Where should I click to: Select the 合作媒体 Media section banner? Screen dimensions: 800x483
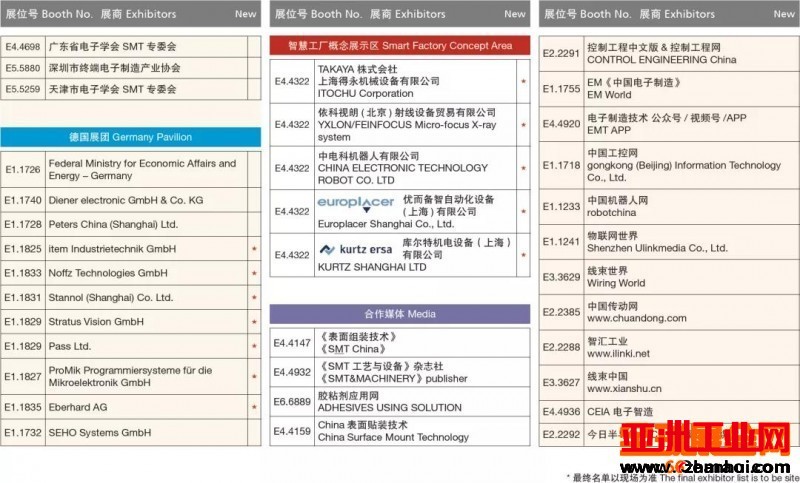click(399, 314)
